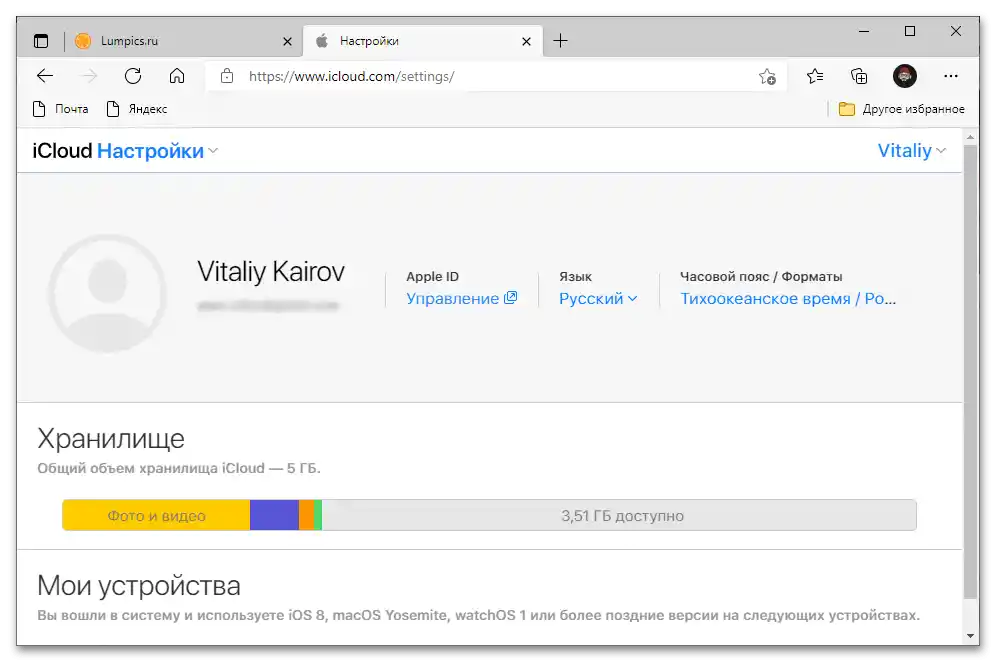Click the browser forward arrow
996x662 pixels.
pyautogui.click(x=89, y=76)
